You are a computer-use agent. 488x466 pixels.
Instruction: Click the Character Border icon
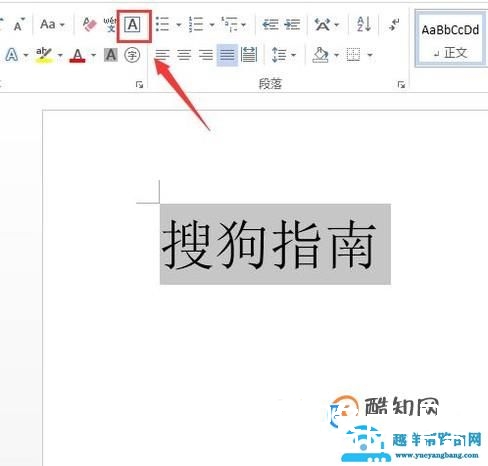click(133, 25)
